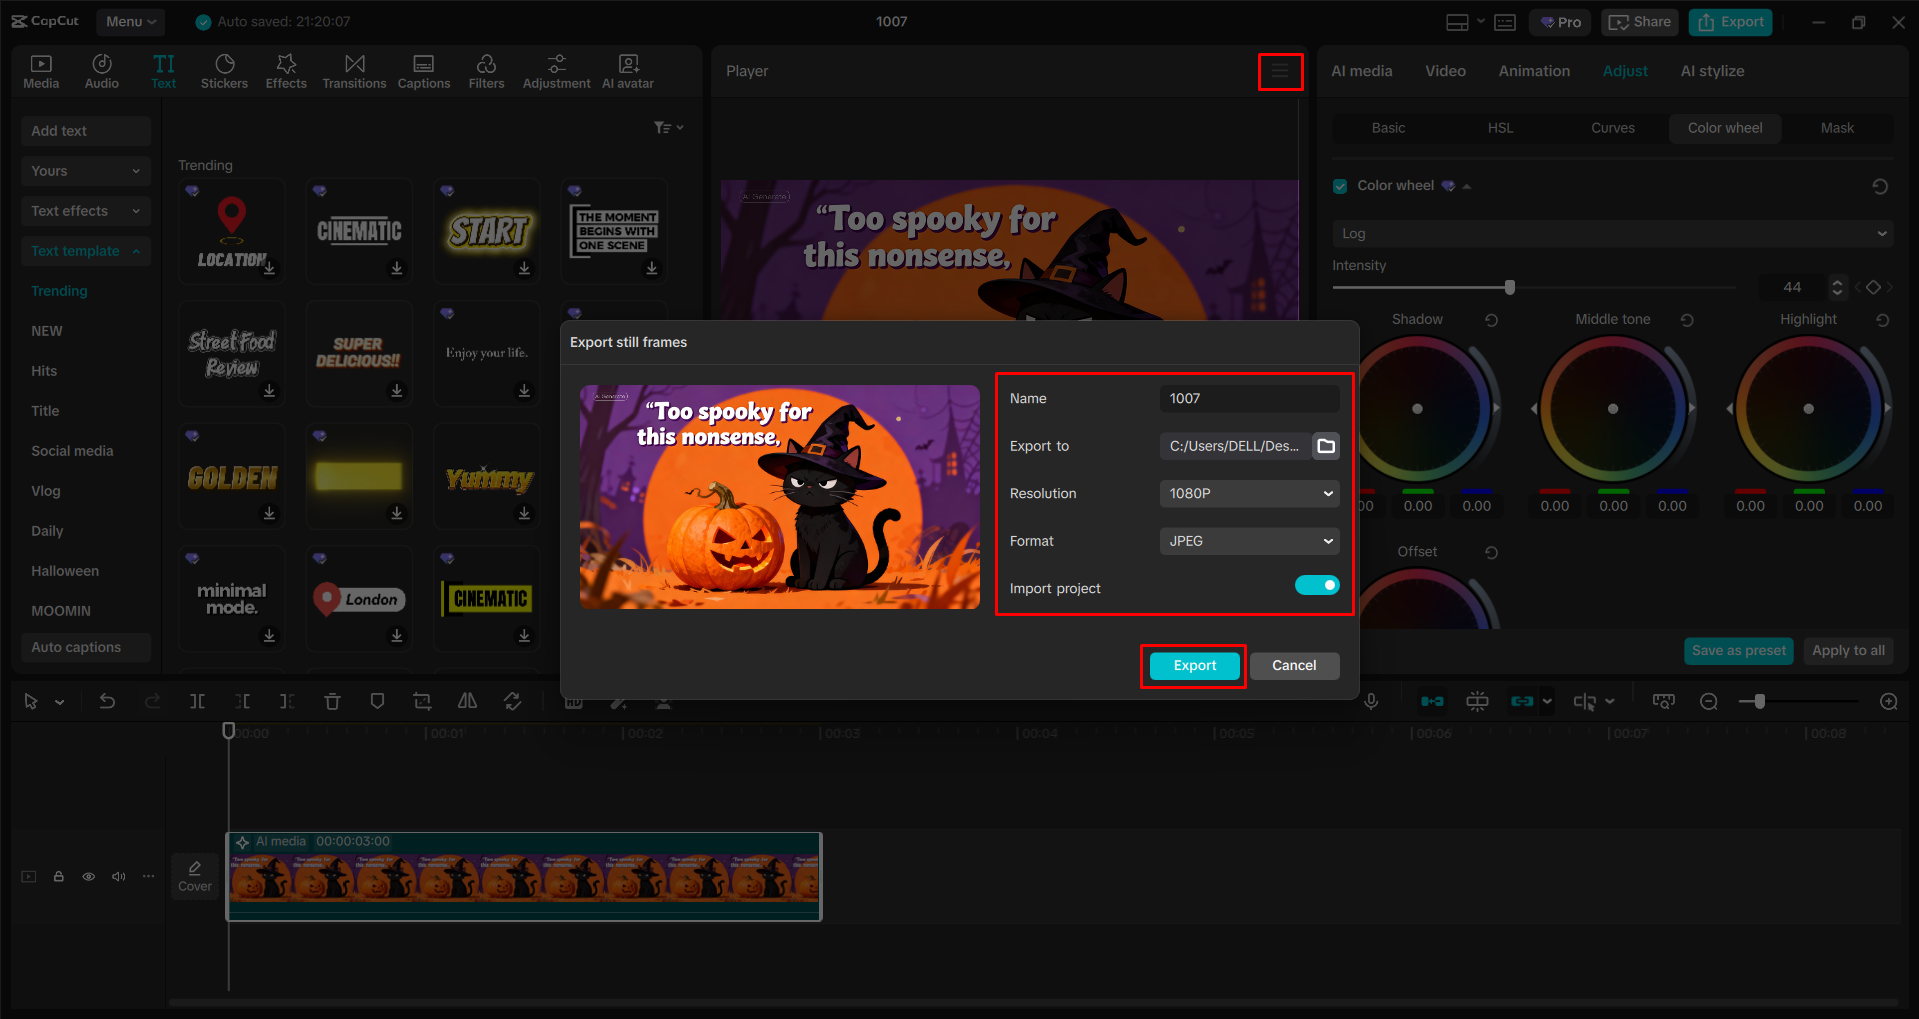This screenshot has width=1919, height=1019.
Task: Open the selection tool dropdown arrow
Action: tap(60, 703)
